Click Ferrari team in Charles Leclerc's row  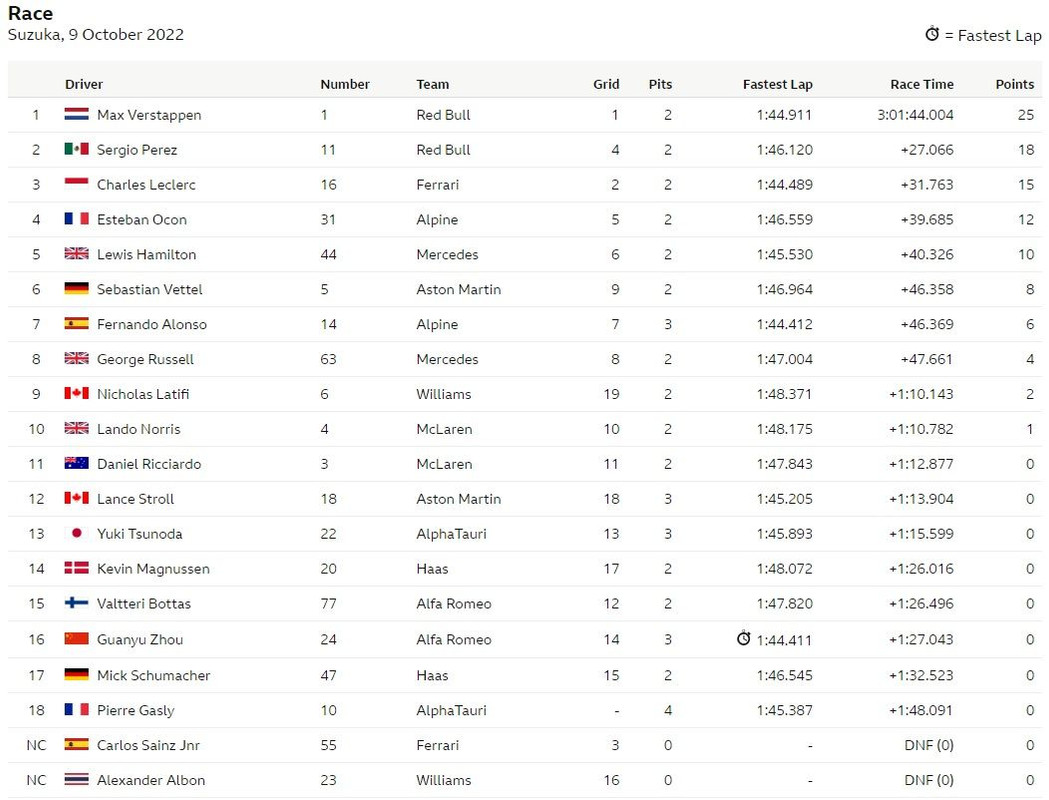438,185
